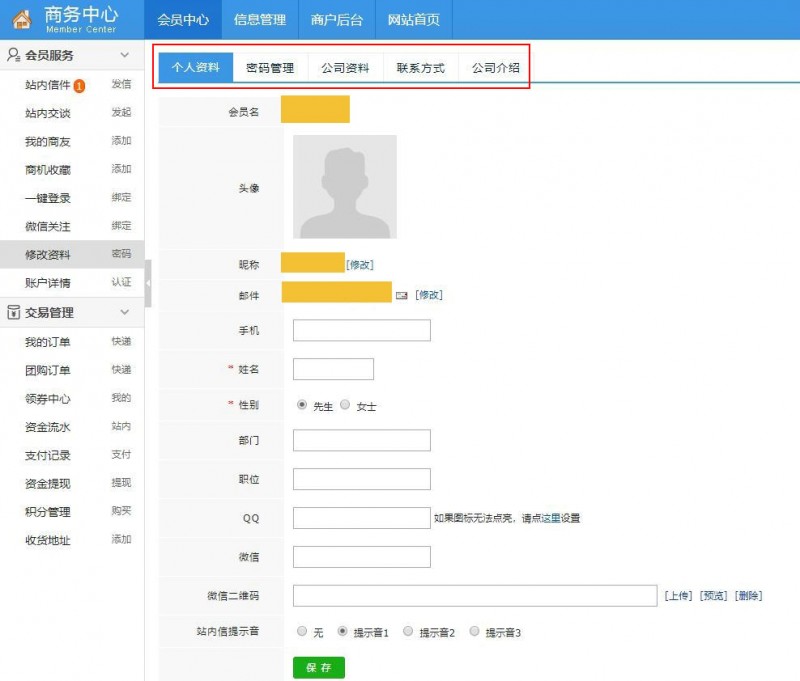Collapse the 会员服务 section chevron
Viewport: 800px width, 681px height.
[124, 55]
